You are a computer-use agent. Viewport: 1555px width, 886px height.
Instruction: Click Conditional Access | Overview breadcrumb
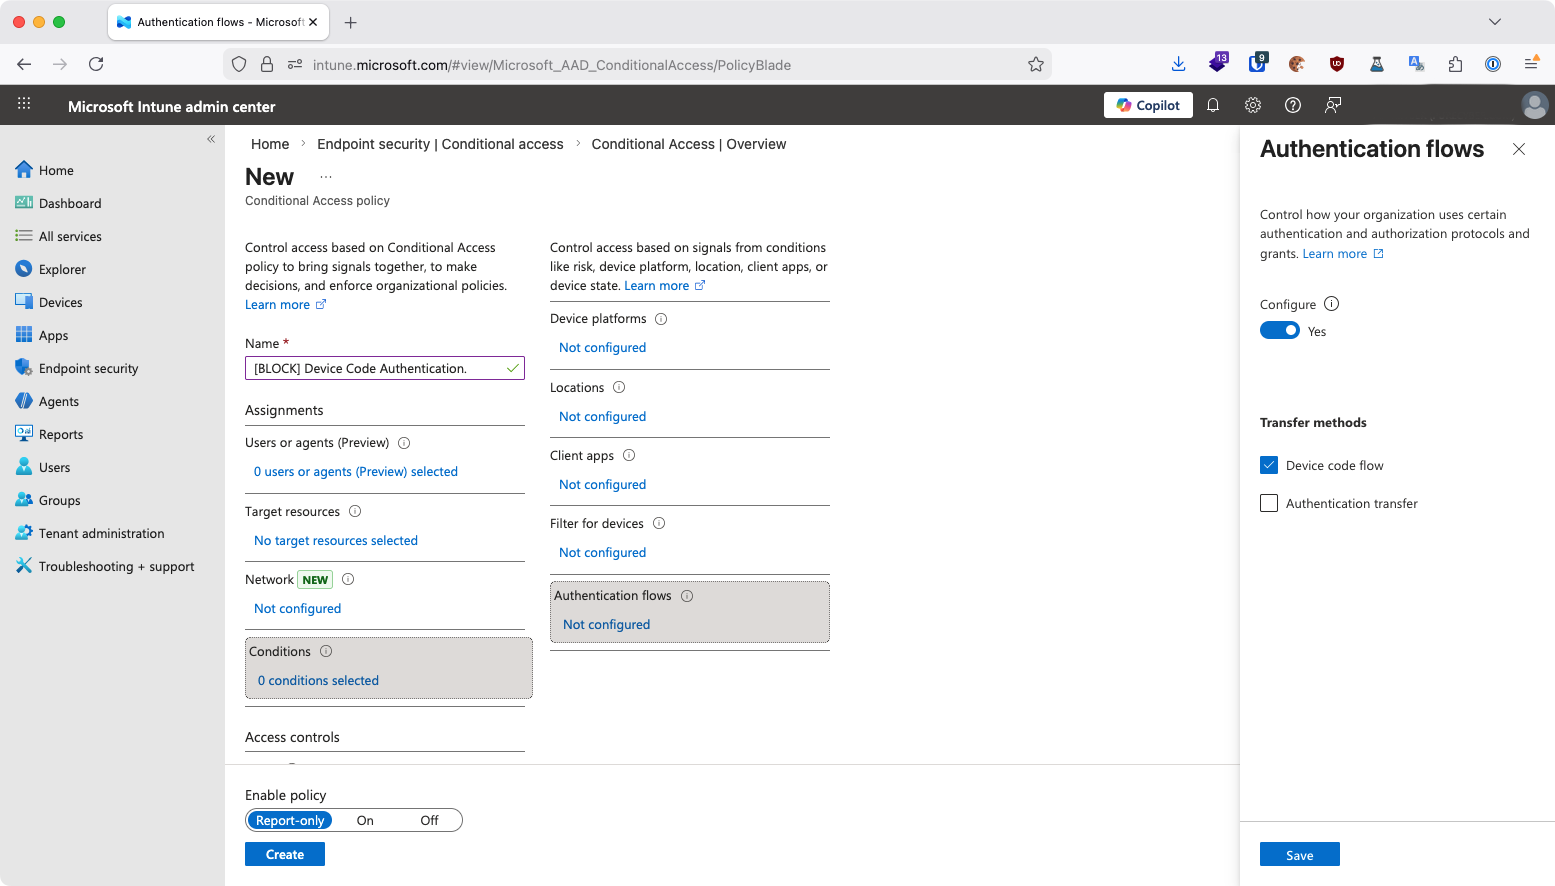pyautogui.click(x=689, y=144)
